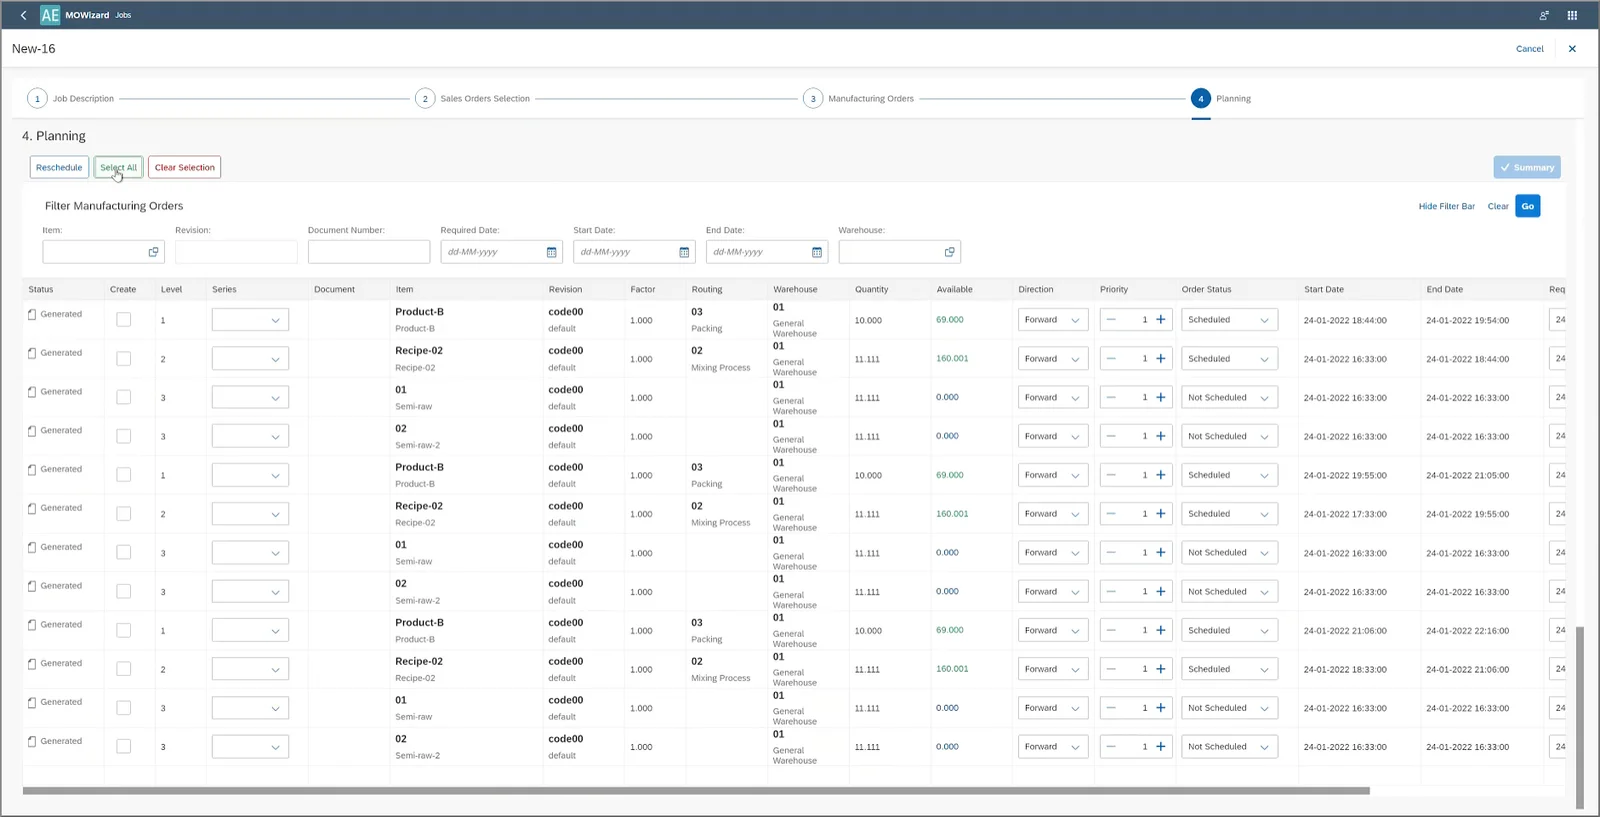1600x817 pixels.
Task: Click the Reschedule button
Action: tap(59, 167)
